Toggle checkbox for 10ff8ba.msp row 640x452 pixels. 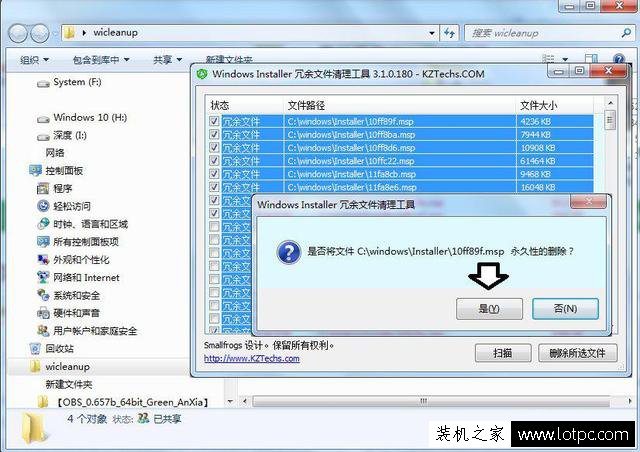pos(214,134)
